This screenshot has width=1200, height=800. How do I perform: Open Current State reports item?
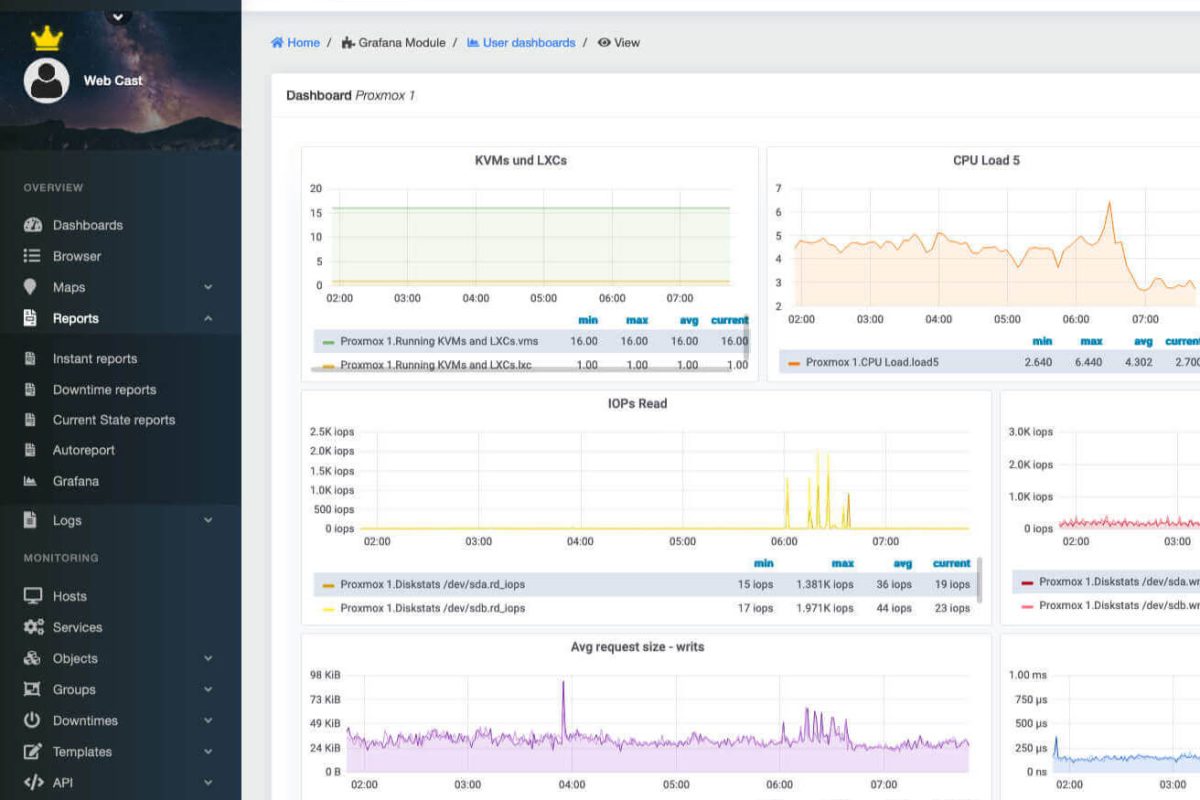point(113,420)
